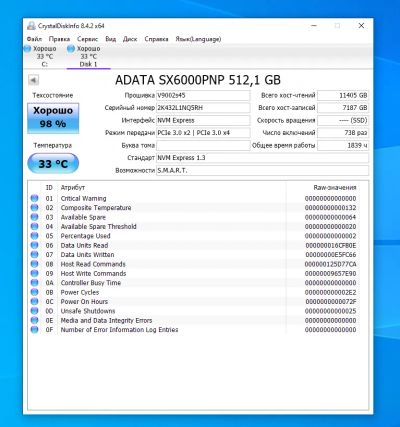Open the Сервис menu

tap(87, 39)
